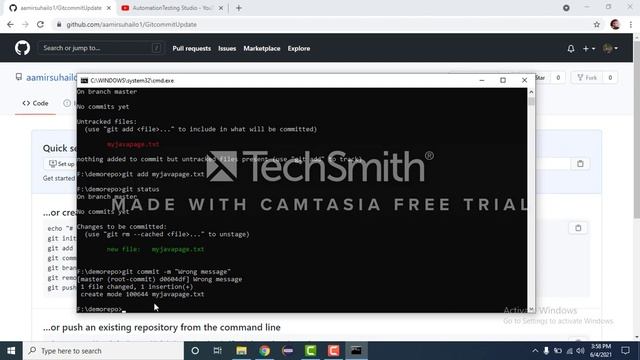Select the Code repository tab
The width and height of the screenshot is (640, 360).
(x=36, y=103)
